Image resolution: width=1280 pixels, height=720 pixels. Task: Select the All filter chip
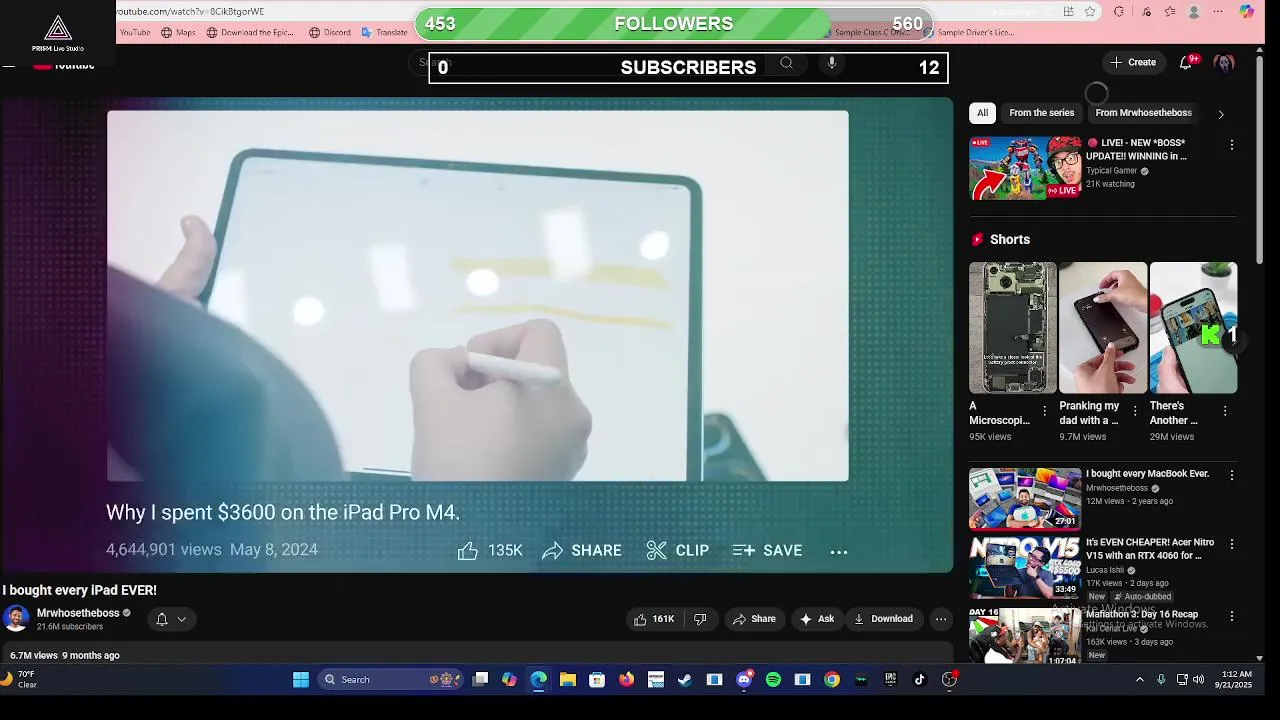coord(982,113)
